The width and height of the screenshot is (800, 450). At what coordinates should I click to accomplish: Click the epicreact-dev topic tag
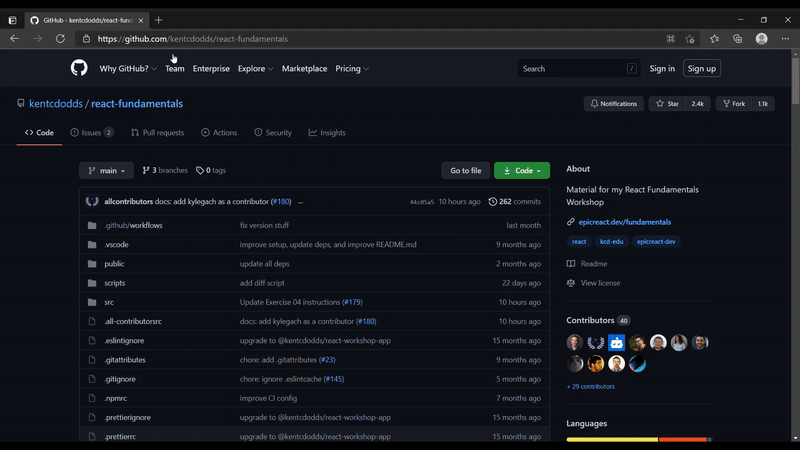[656, 241]
